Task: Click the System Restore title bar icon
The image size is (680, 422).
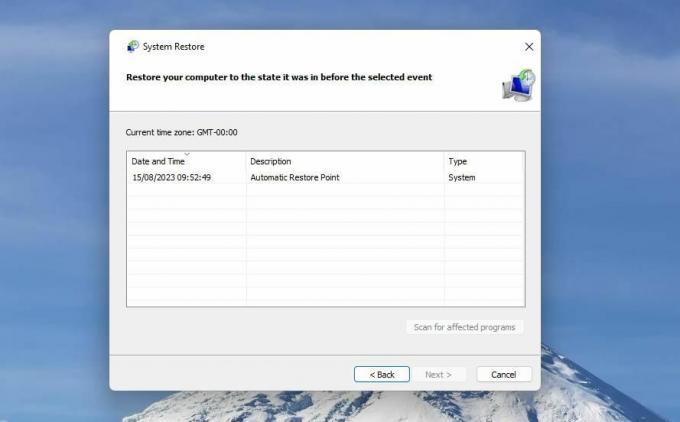Action: point(133,46)
